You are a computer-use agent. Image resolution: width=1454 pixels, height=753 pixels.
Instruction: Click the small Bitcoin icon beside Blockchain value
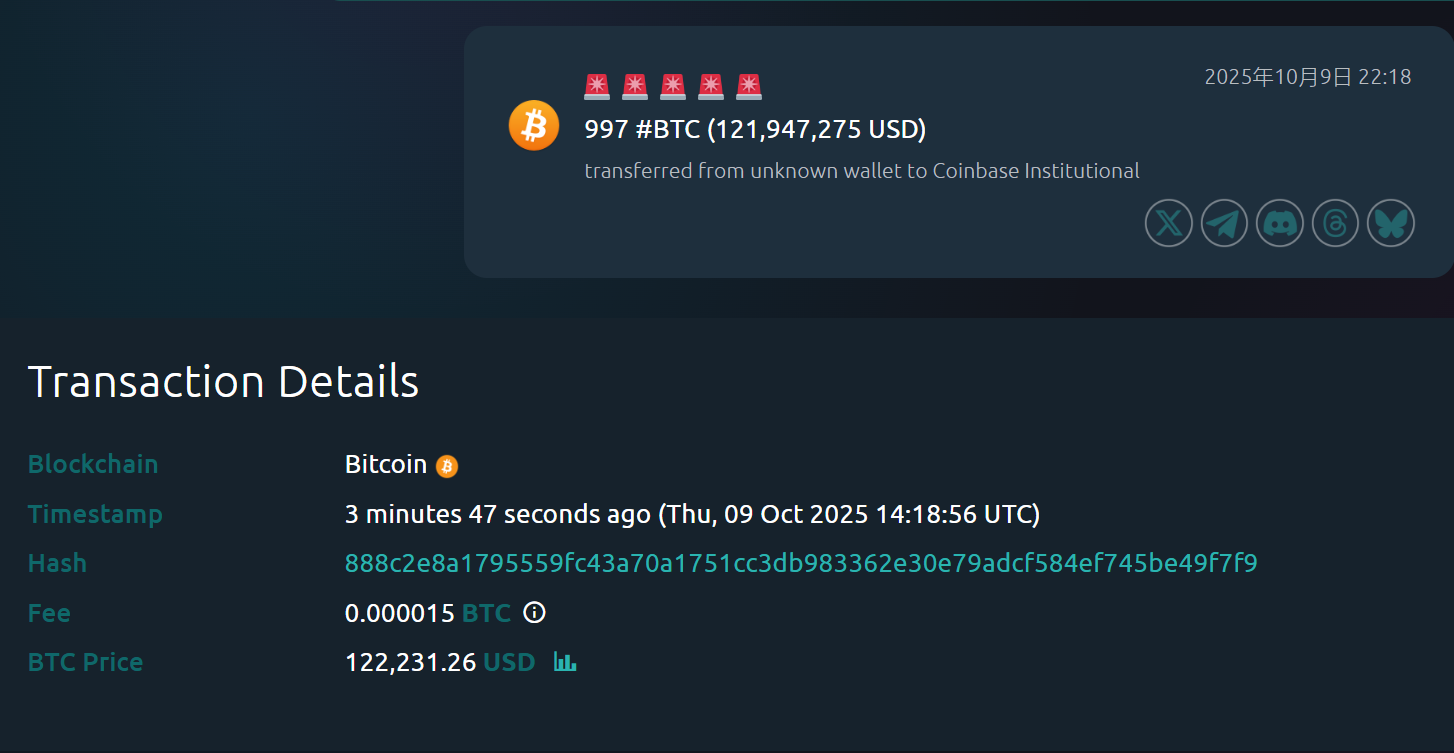pyautogui.click(x=447, y=466)
